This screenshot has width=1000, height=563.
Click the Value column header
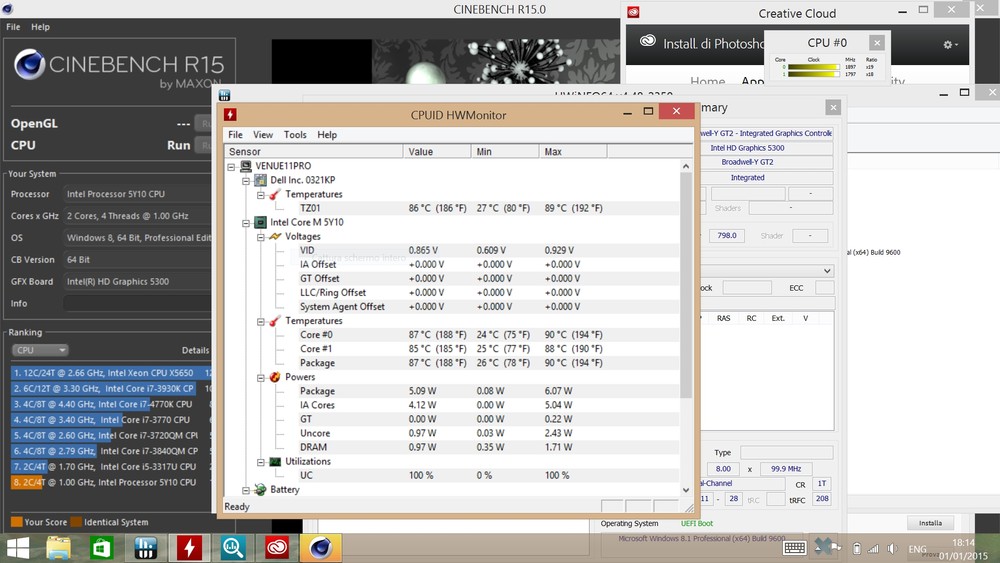[437, 152]
